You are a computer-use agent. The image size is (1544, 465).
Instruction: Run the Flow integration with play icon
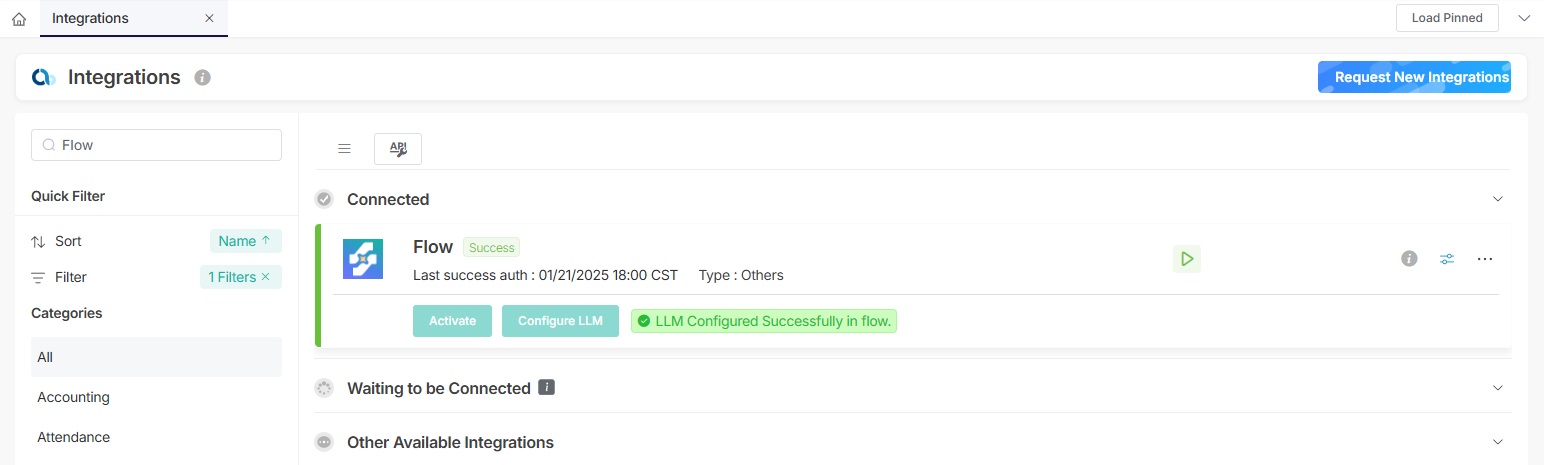coord(1187,259)
